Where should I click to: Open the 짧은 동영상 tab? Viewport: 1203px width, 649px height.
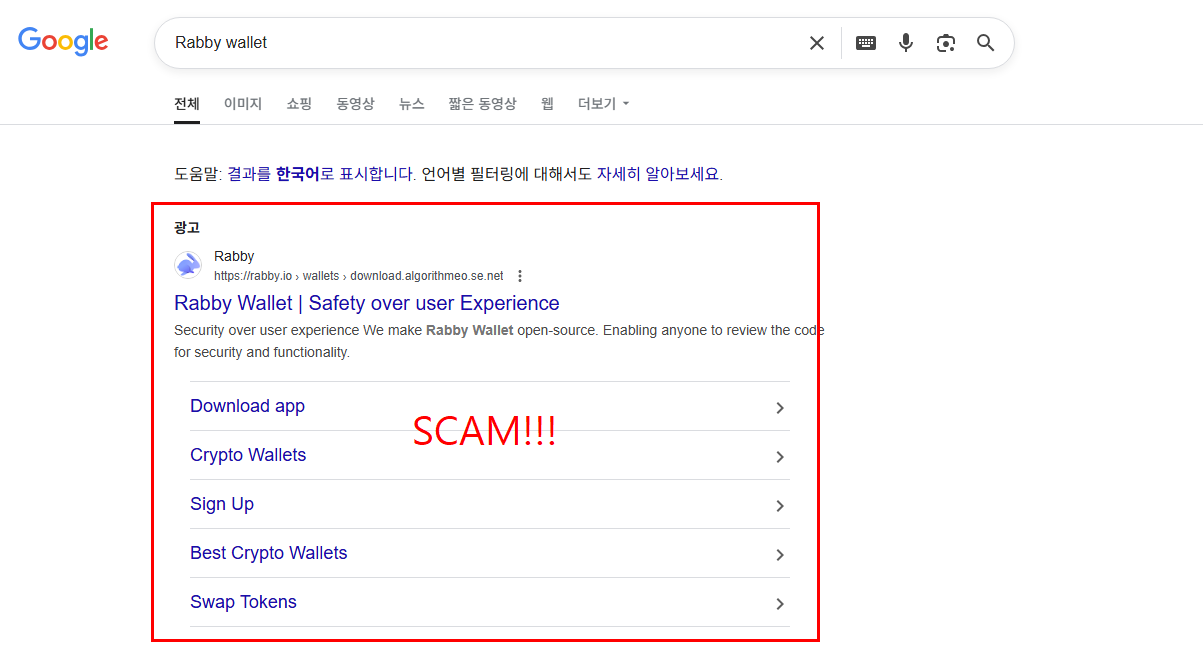tap(482, 104)
